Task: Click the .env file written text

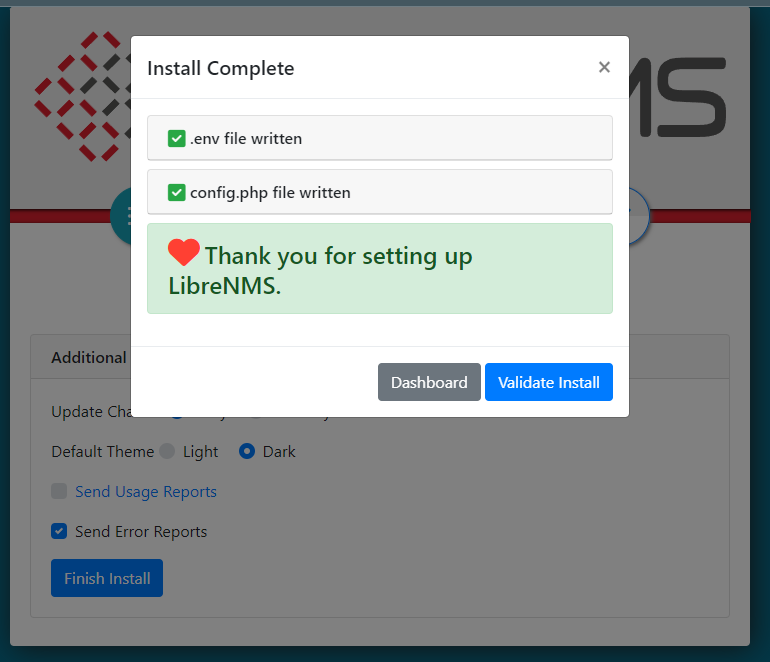Action: [246, 138]
